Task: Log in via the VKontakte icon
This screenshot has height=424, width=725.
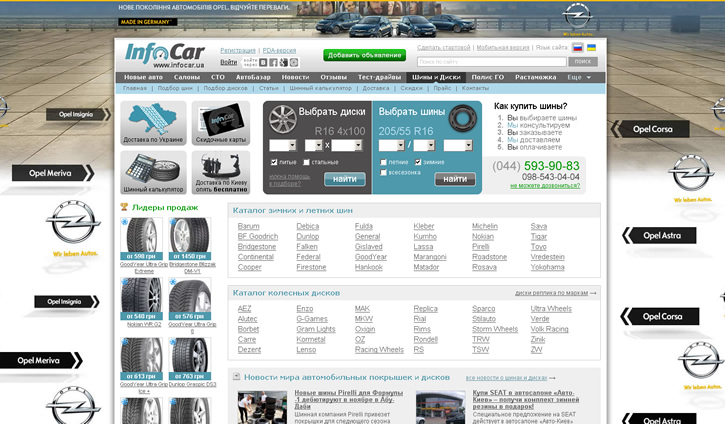Action: pos(263,62)
